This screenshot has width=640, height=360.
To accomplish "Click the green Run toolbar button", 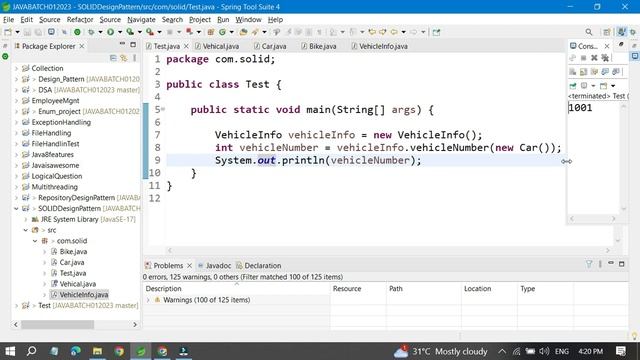I will 110,32.
